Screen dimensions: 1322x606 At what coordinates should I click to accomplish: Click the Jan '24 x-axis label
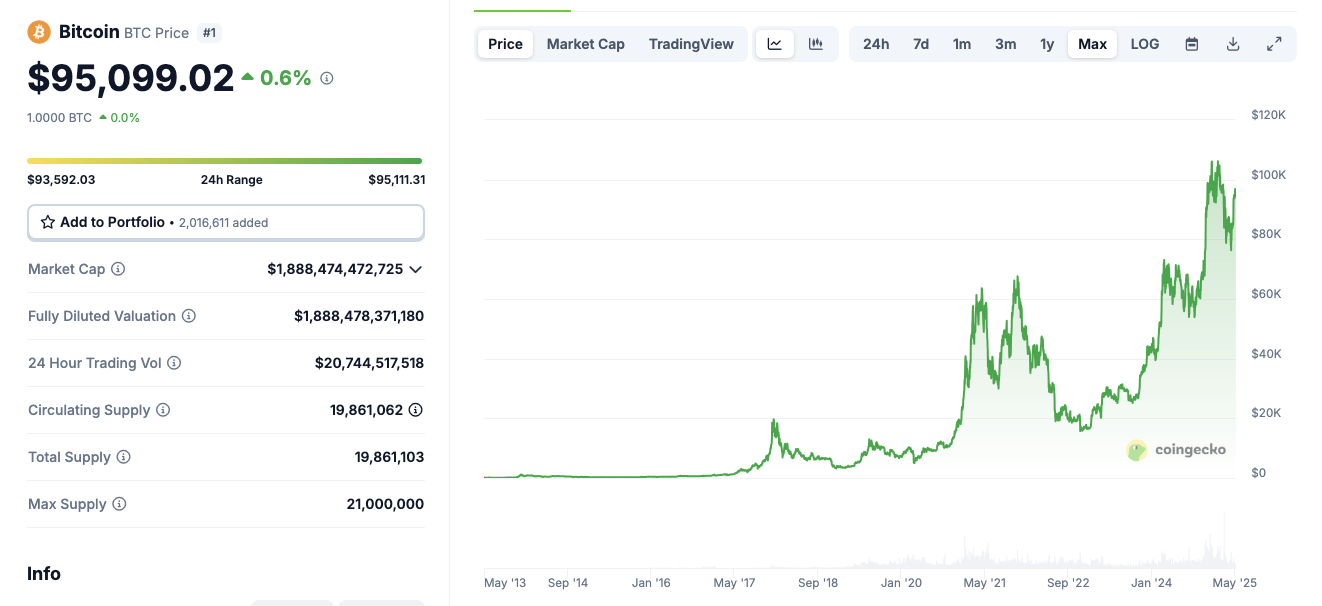coord(1151,583)
